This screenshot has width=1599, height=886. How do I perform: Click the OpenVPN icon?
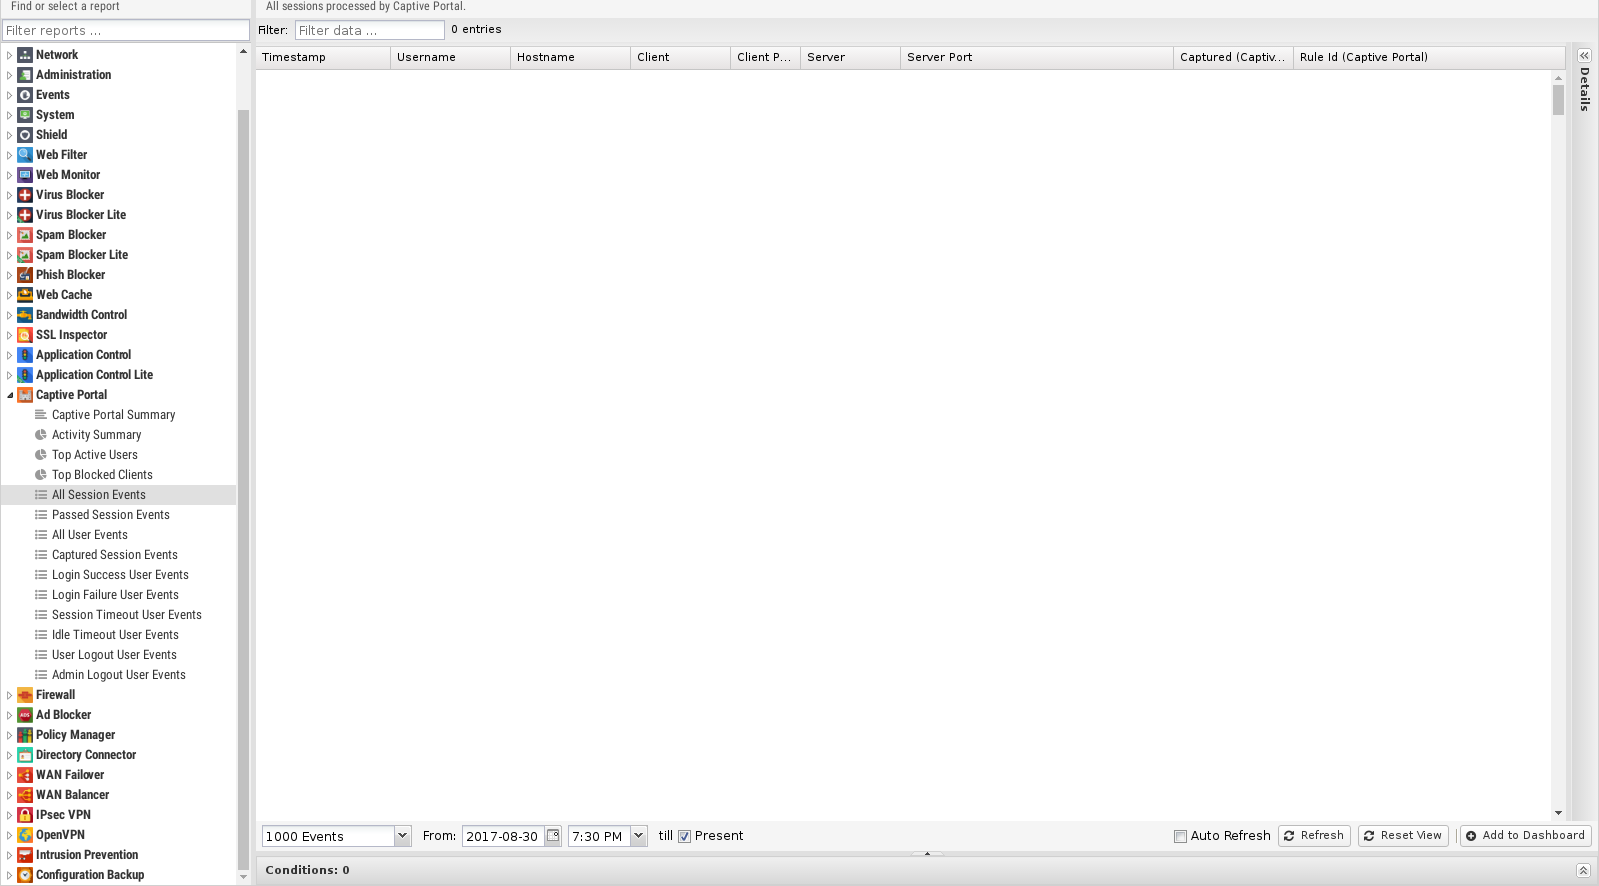coord(25,835)
